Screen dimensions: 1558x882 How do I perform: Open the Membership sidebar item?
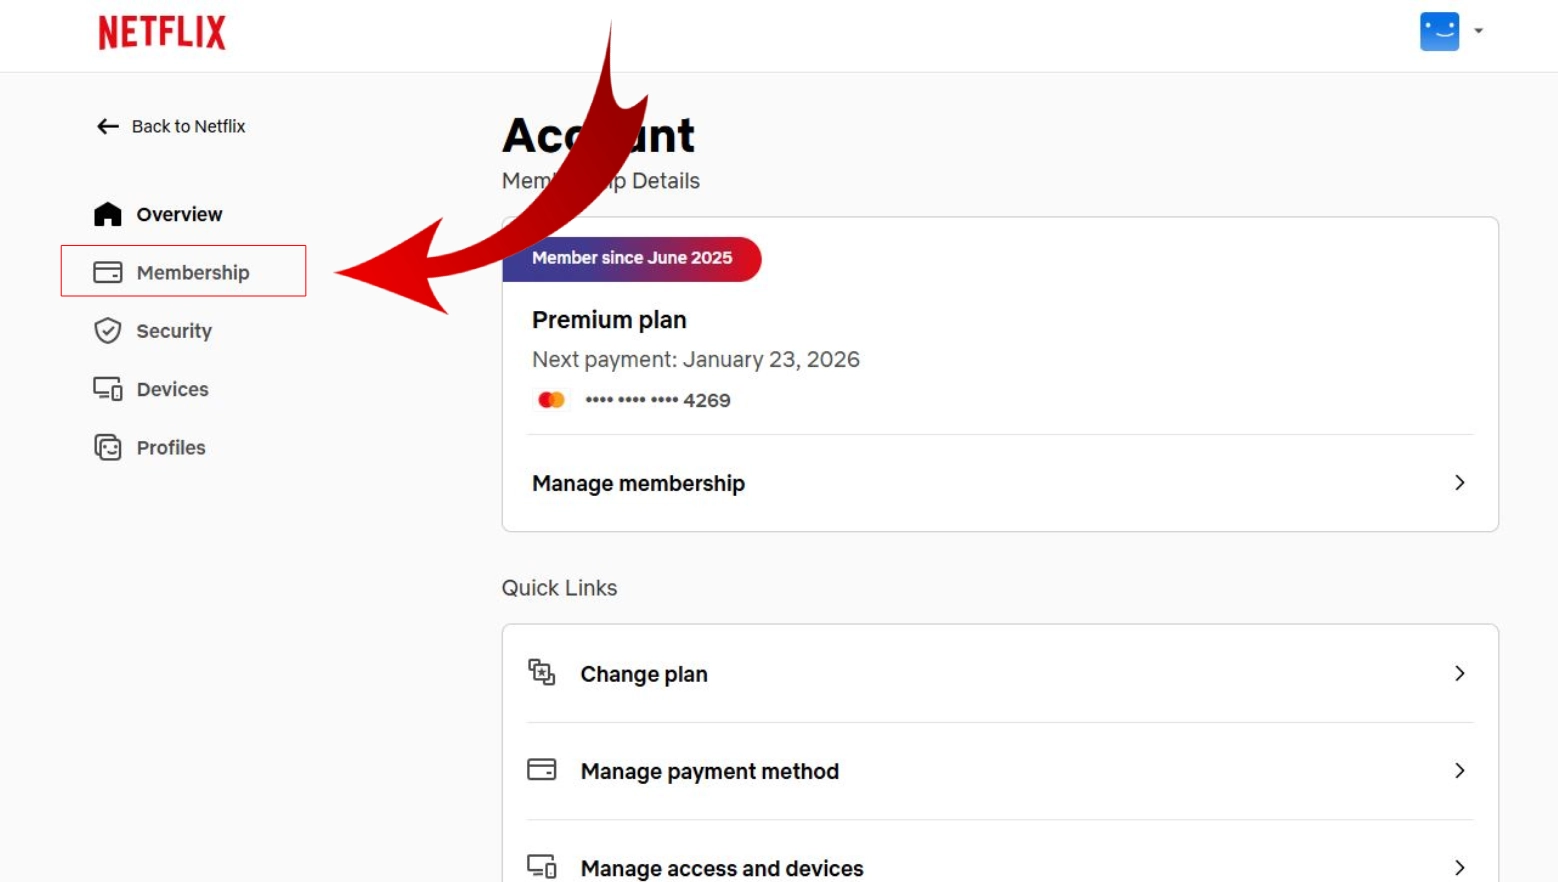point(193,272)
